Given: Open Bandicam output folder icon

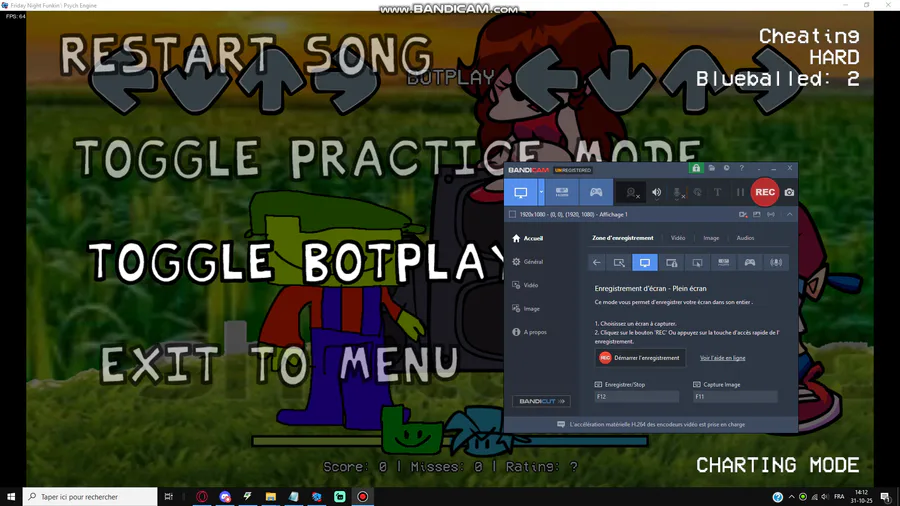Looking at the screenshot, I should pos(712,168).
